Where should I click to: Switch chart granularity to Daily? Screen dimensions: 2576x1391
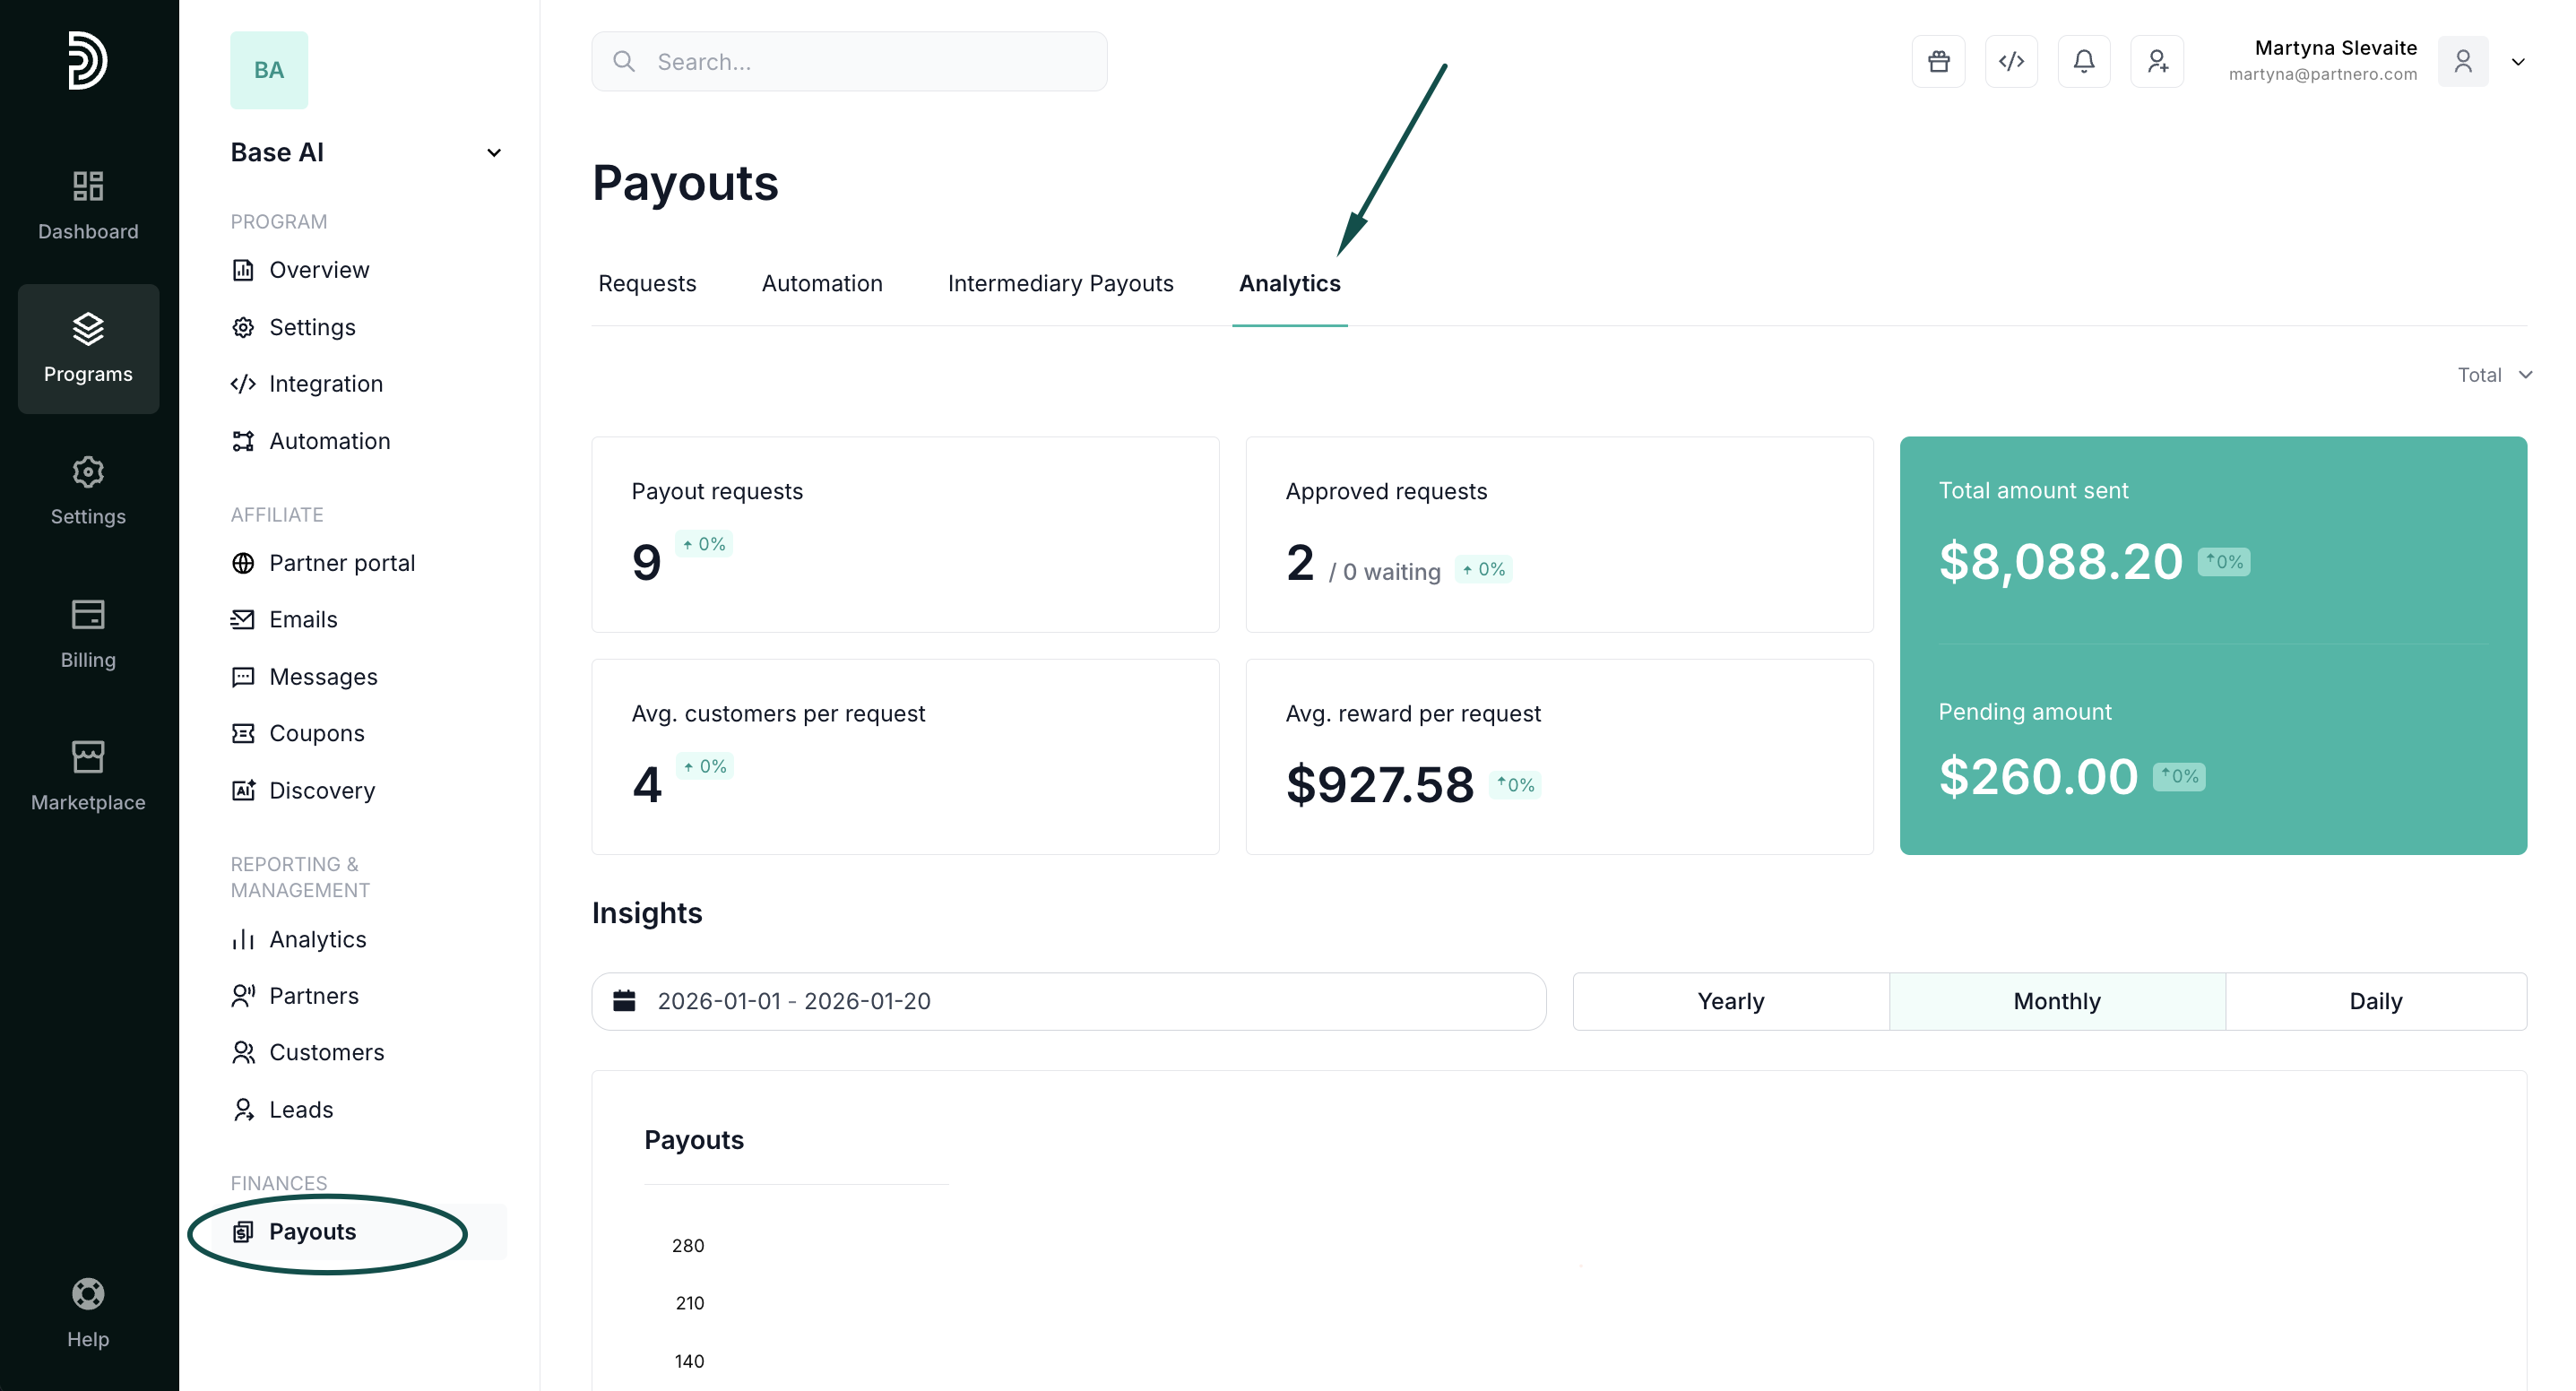tap(2375, 1001)
